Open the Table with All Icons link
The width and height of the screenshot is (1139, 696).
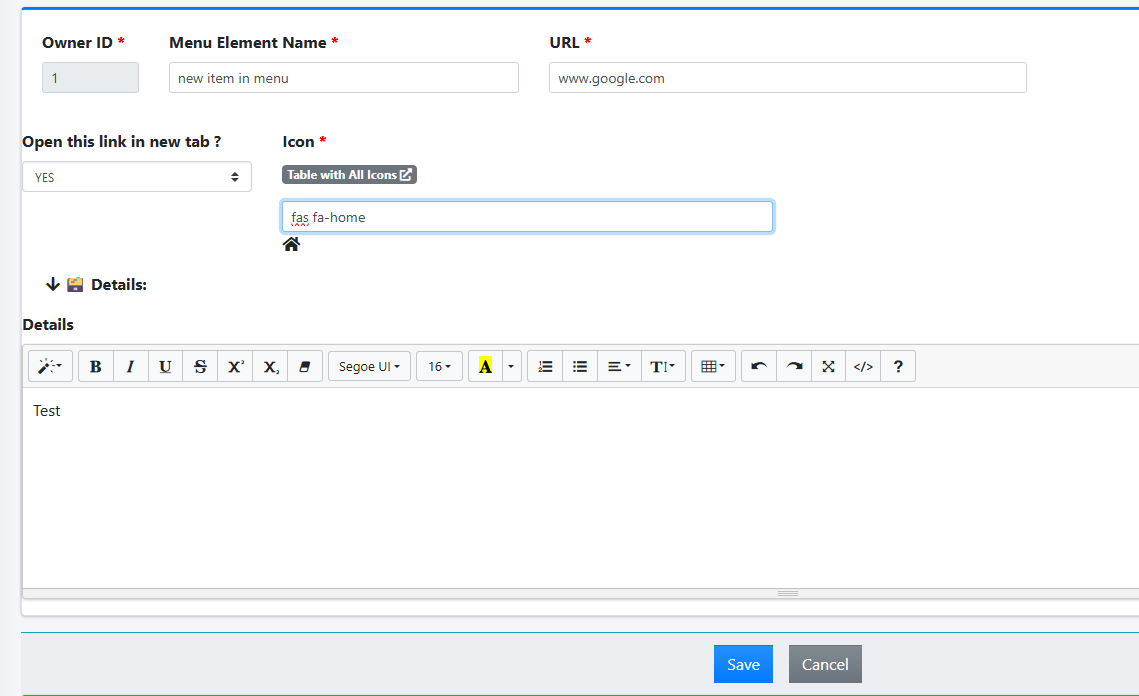coord(349,175)
